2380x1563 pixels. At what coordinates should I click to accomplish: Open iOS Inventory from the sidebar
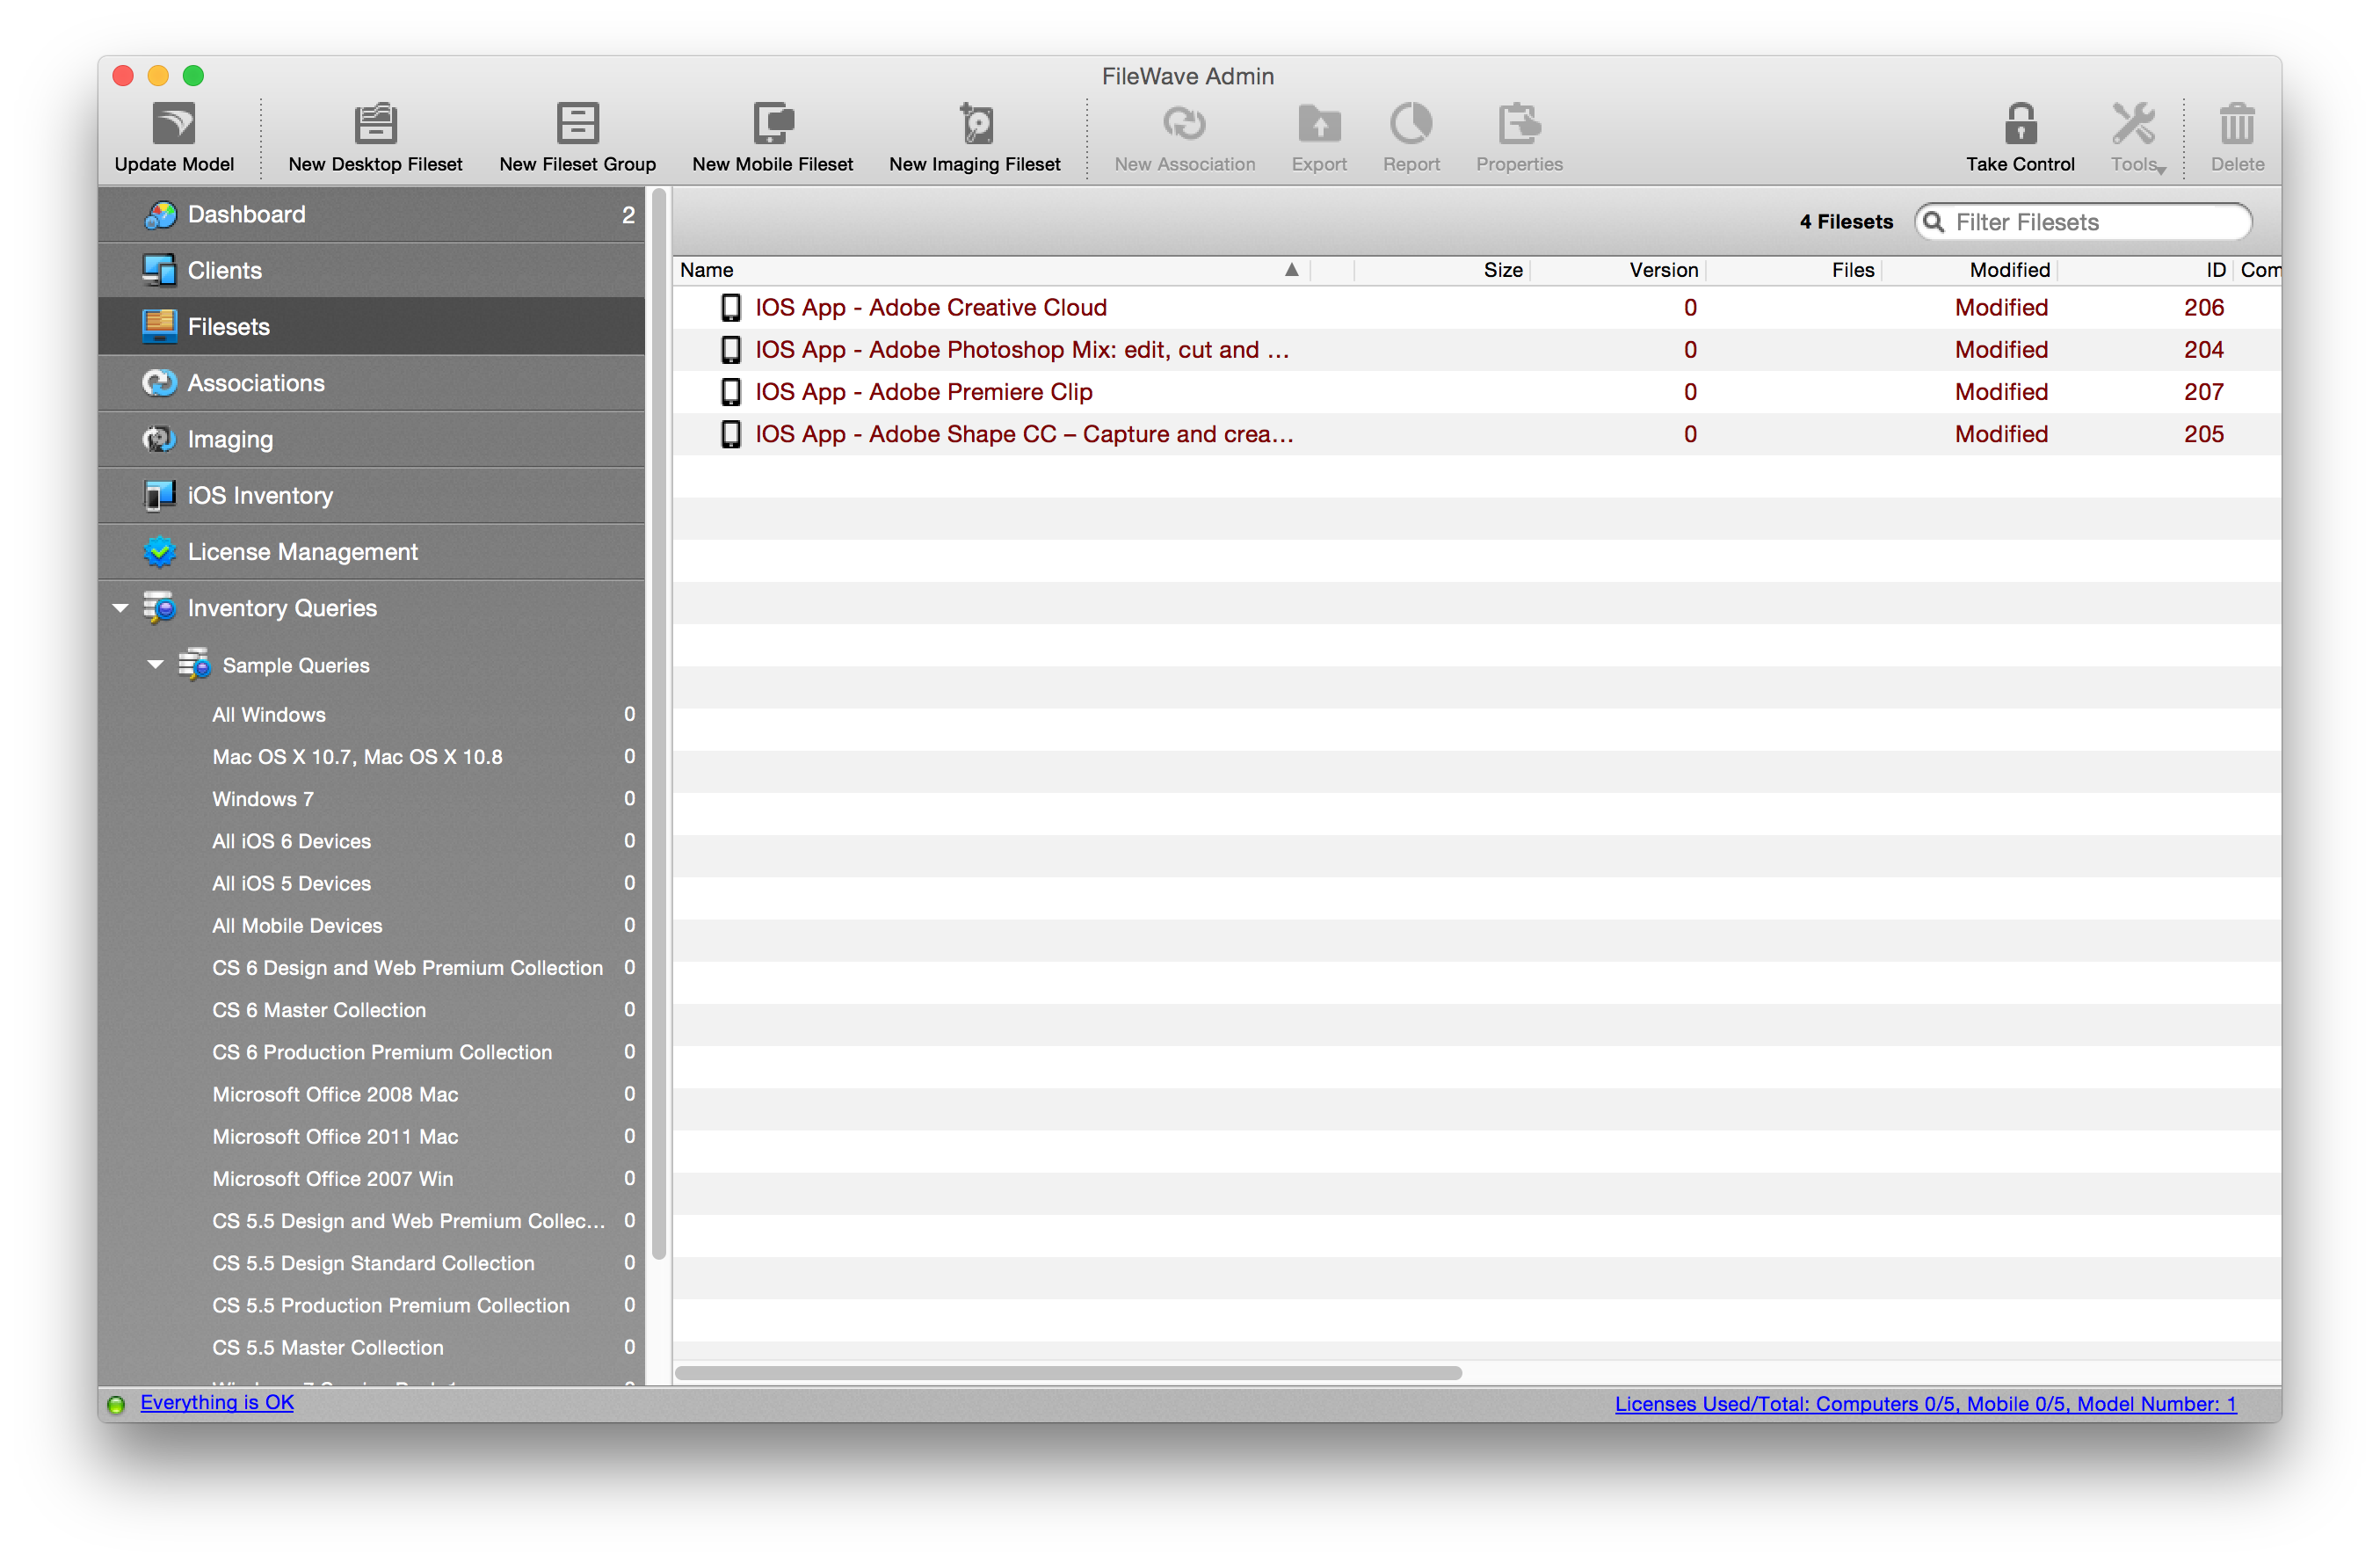[x=260, y=495]
